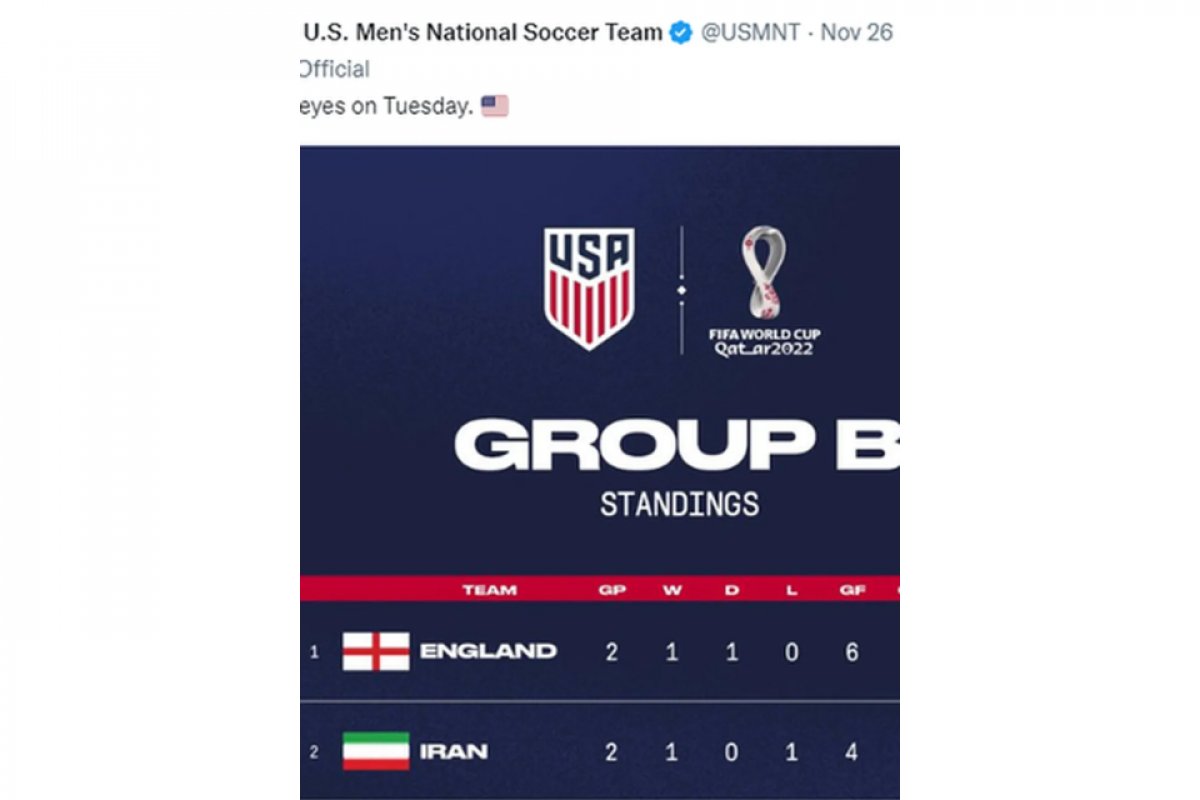Click the W column header
Image resolution: width=1200 pixels, height=800 pixels.
(672, 589)
